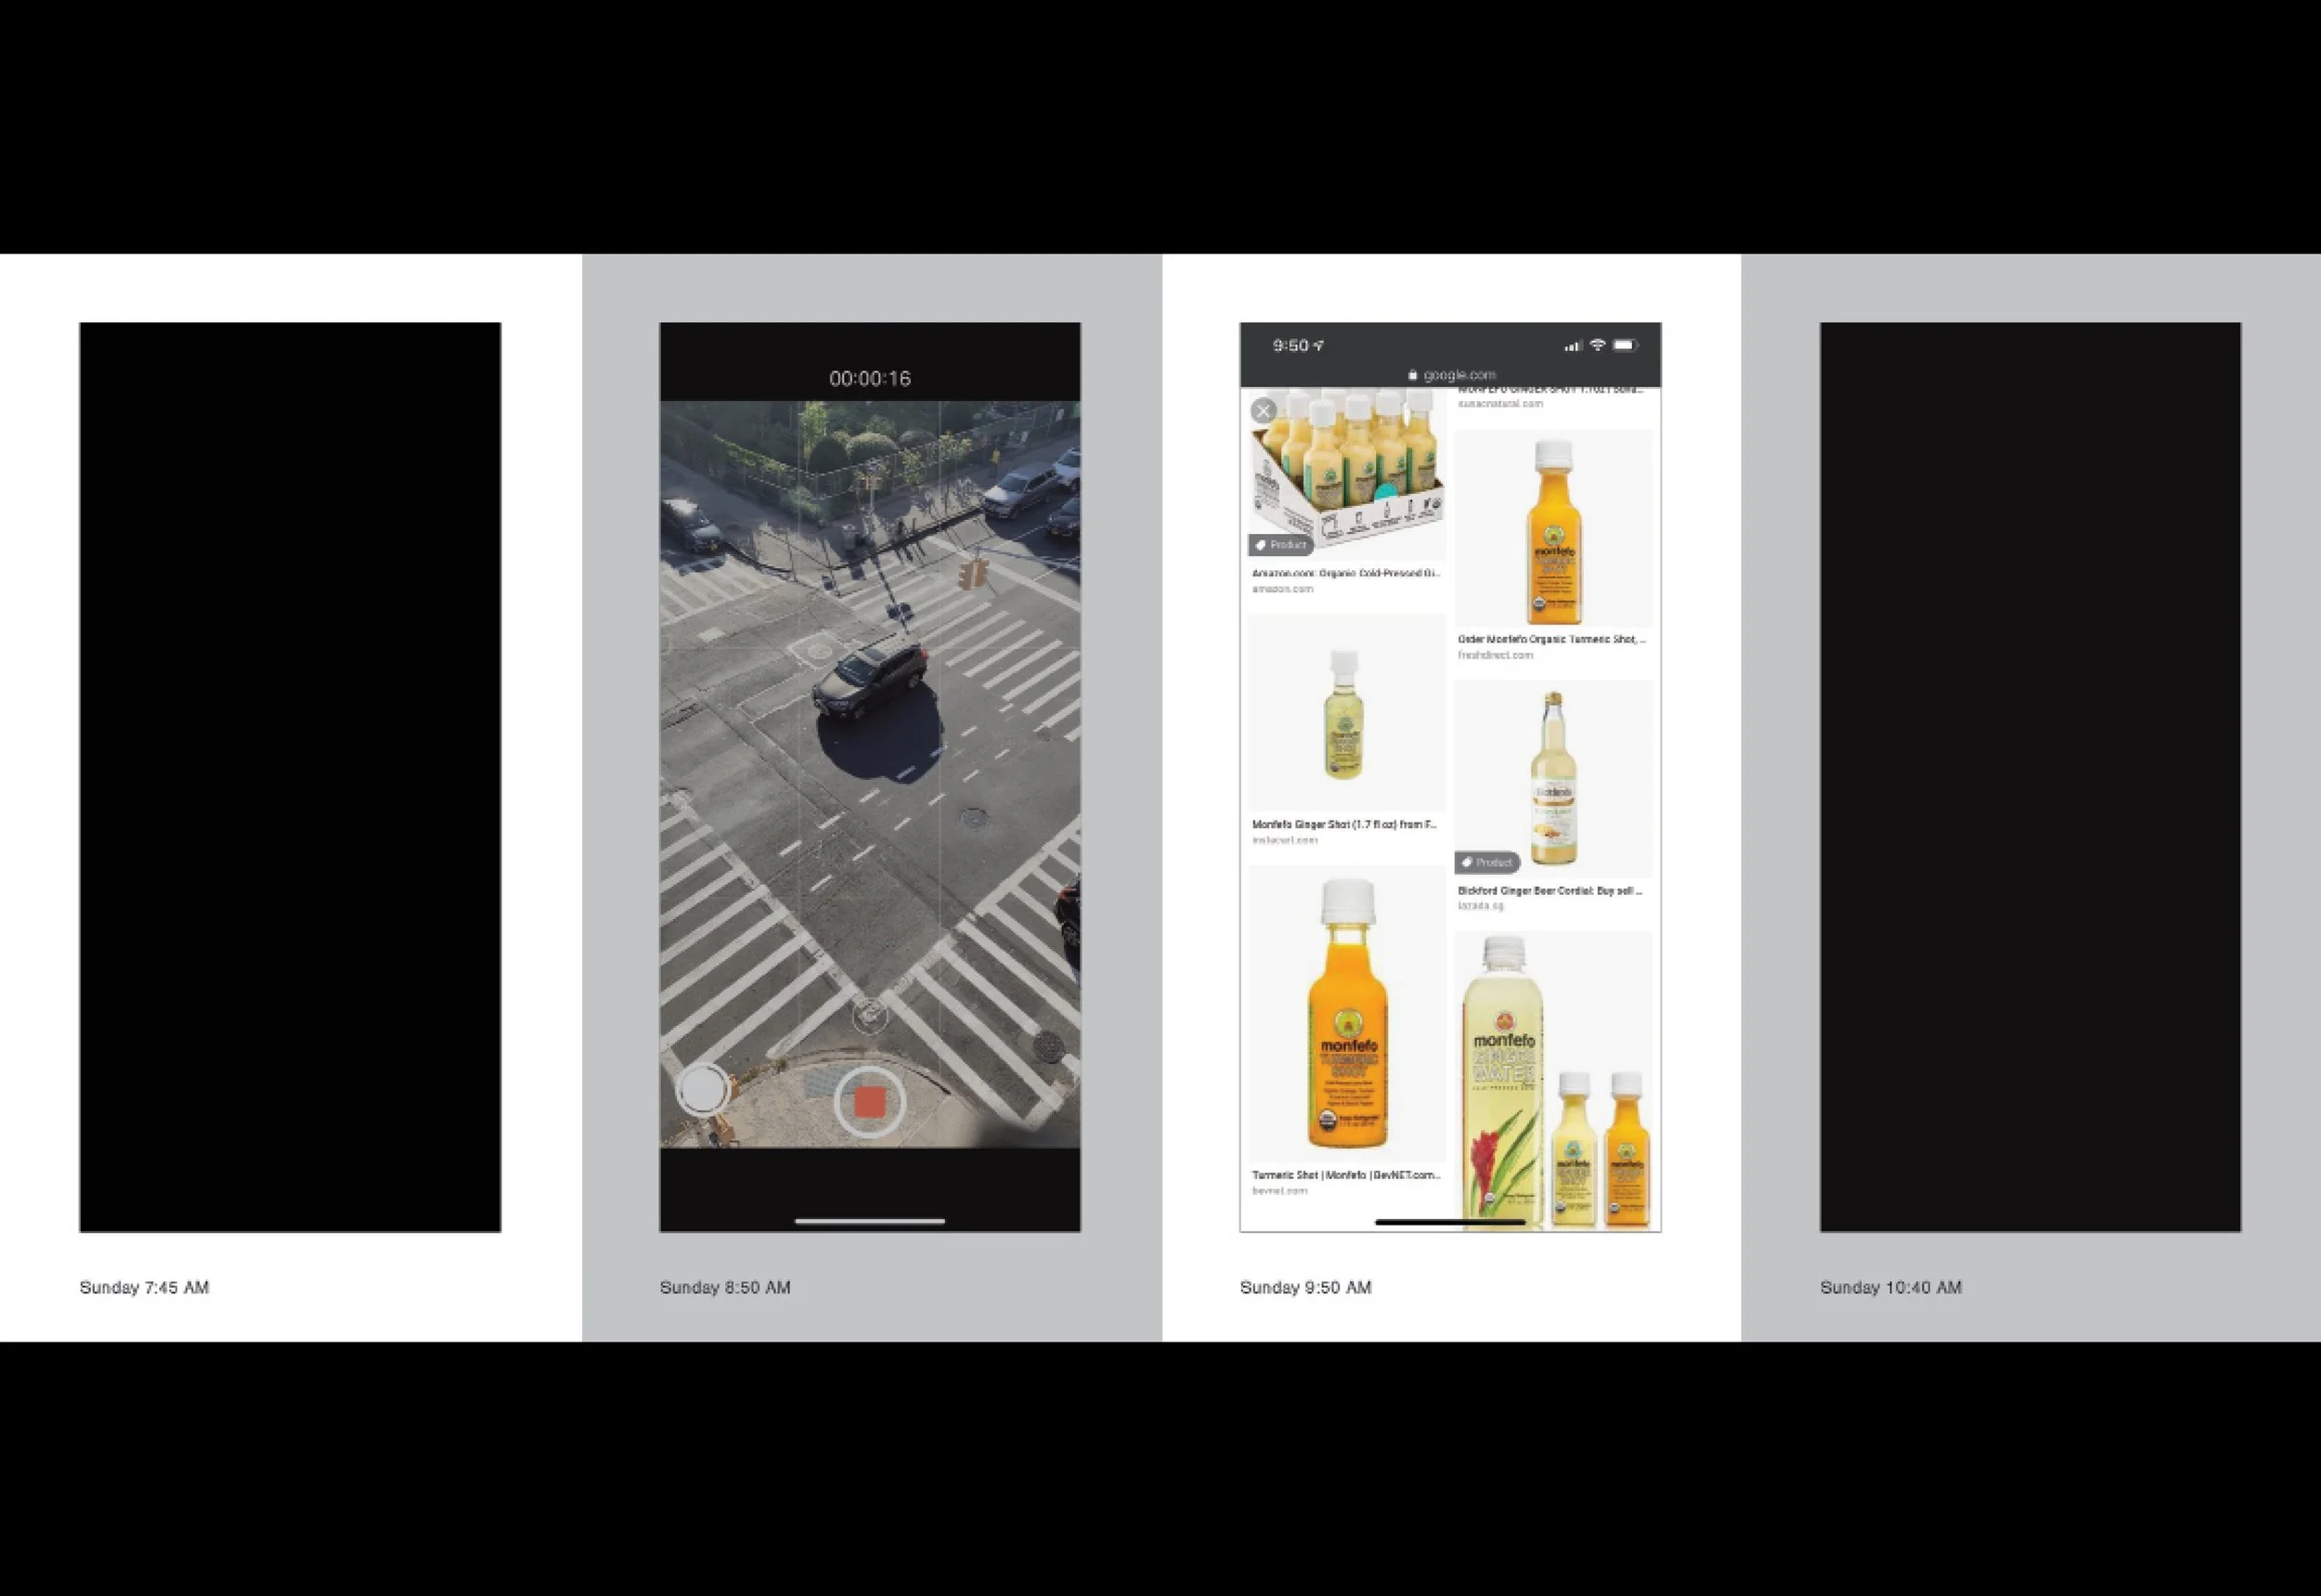This screenshot has height=1596, width=2321.
Task: Tap the white still-photo shutter button
Action: (703, 1089)
